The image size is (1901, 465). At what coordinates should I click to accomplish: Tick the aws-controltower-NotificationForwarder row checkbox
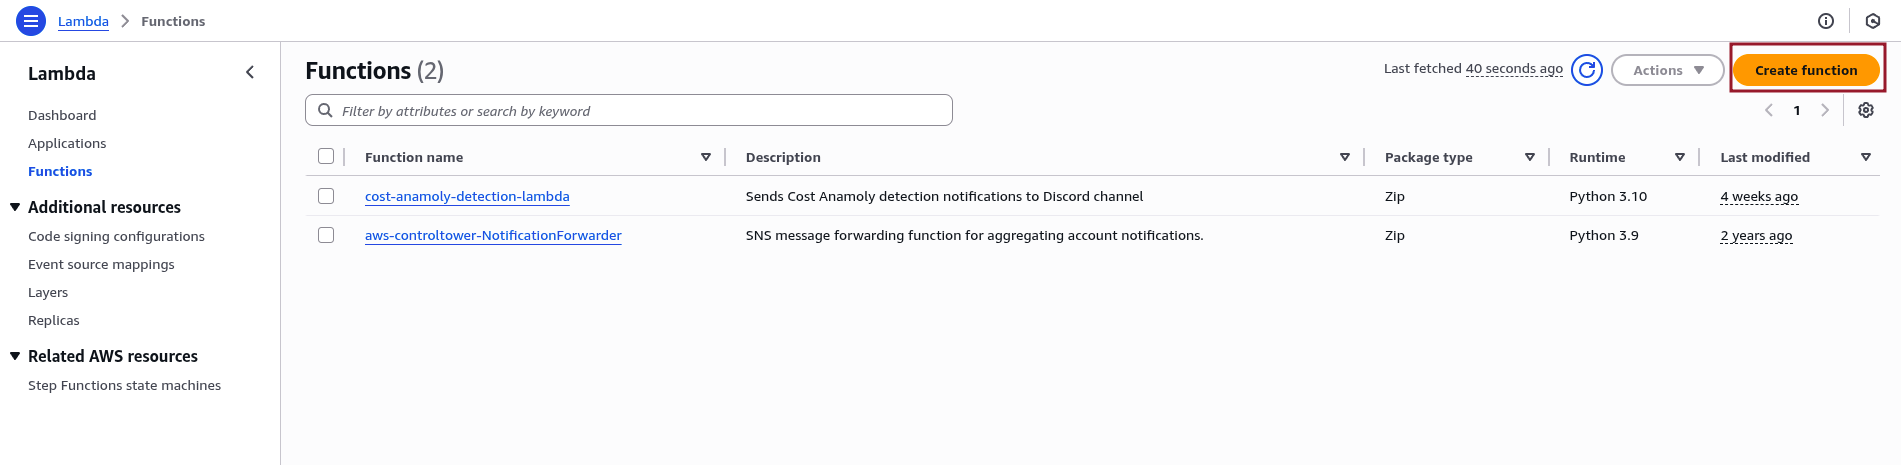326,235
